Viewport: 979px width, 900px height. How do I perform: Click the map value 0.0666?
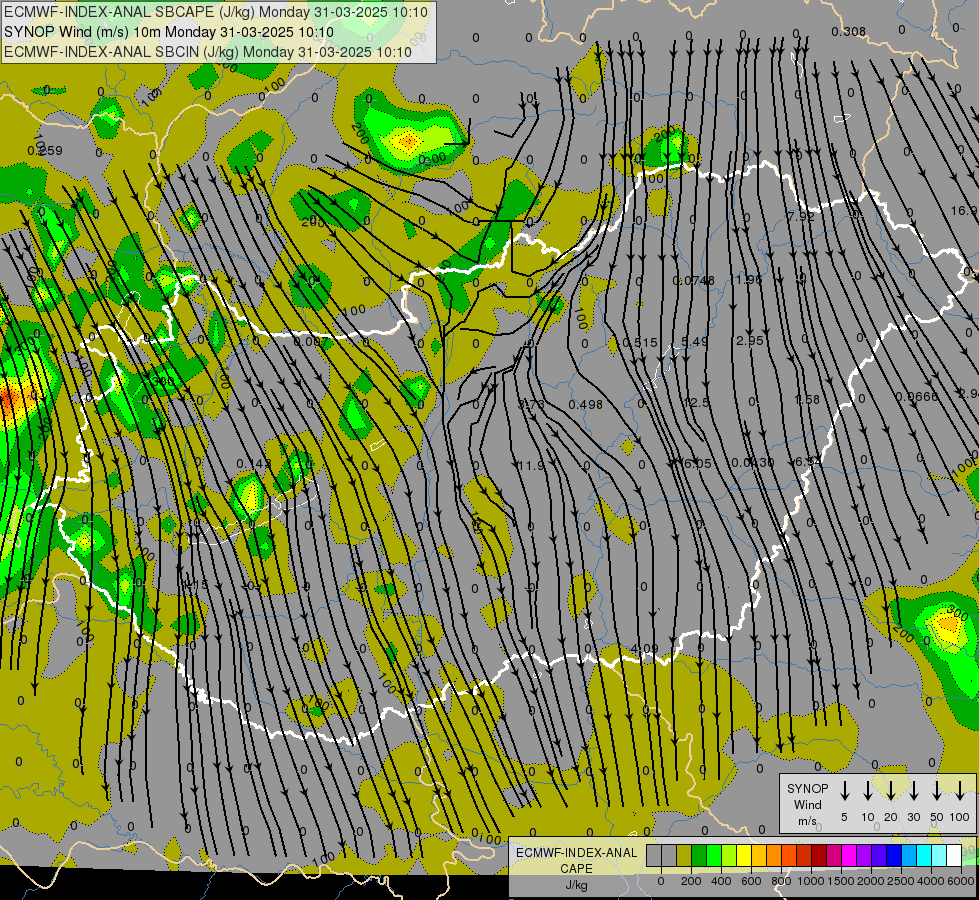917,397
